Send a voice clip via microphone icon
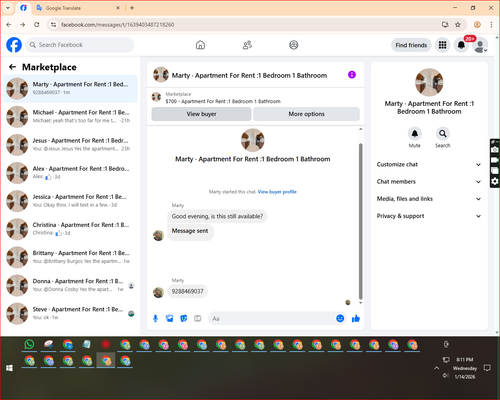 (x=155, y=319)
